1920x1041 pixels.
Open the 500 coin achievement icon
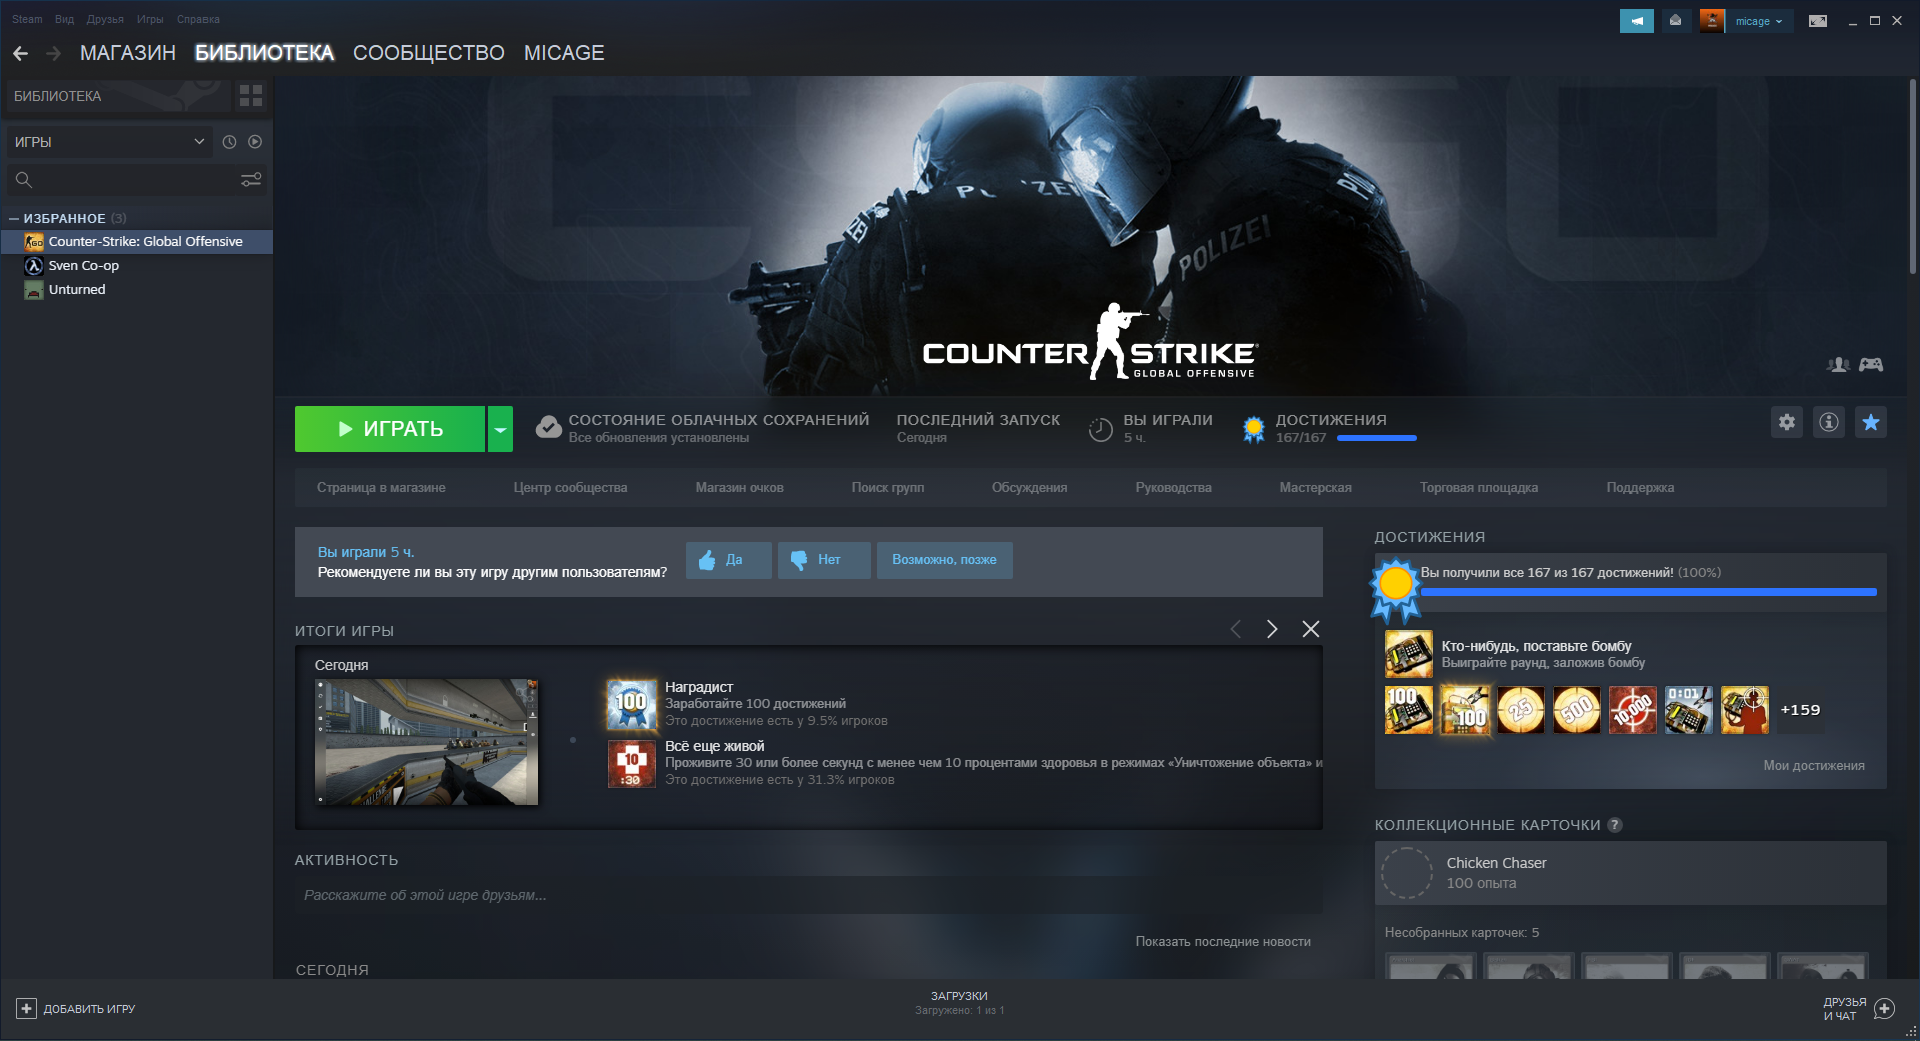click(x=1577, y=710)
